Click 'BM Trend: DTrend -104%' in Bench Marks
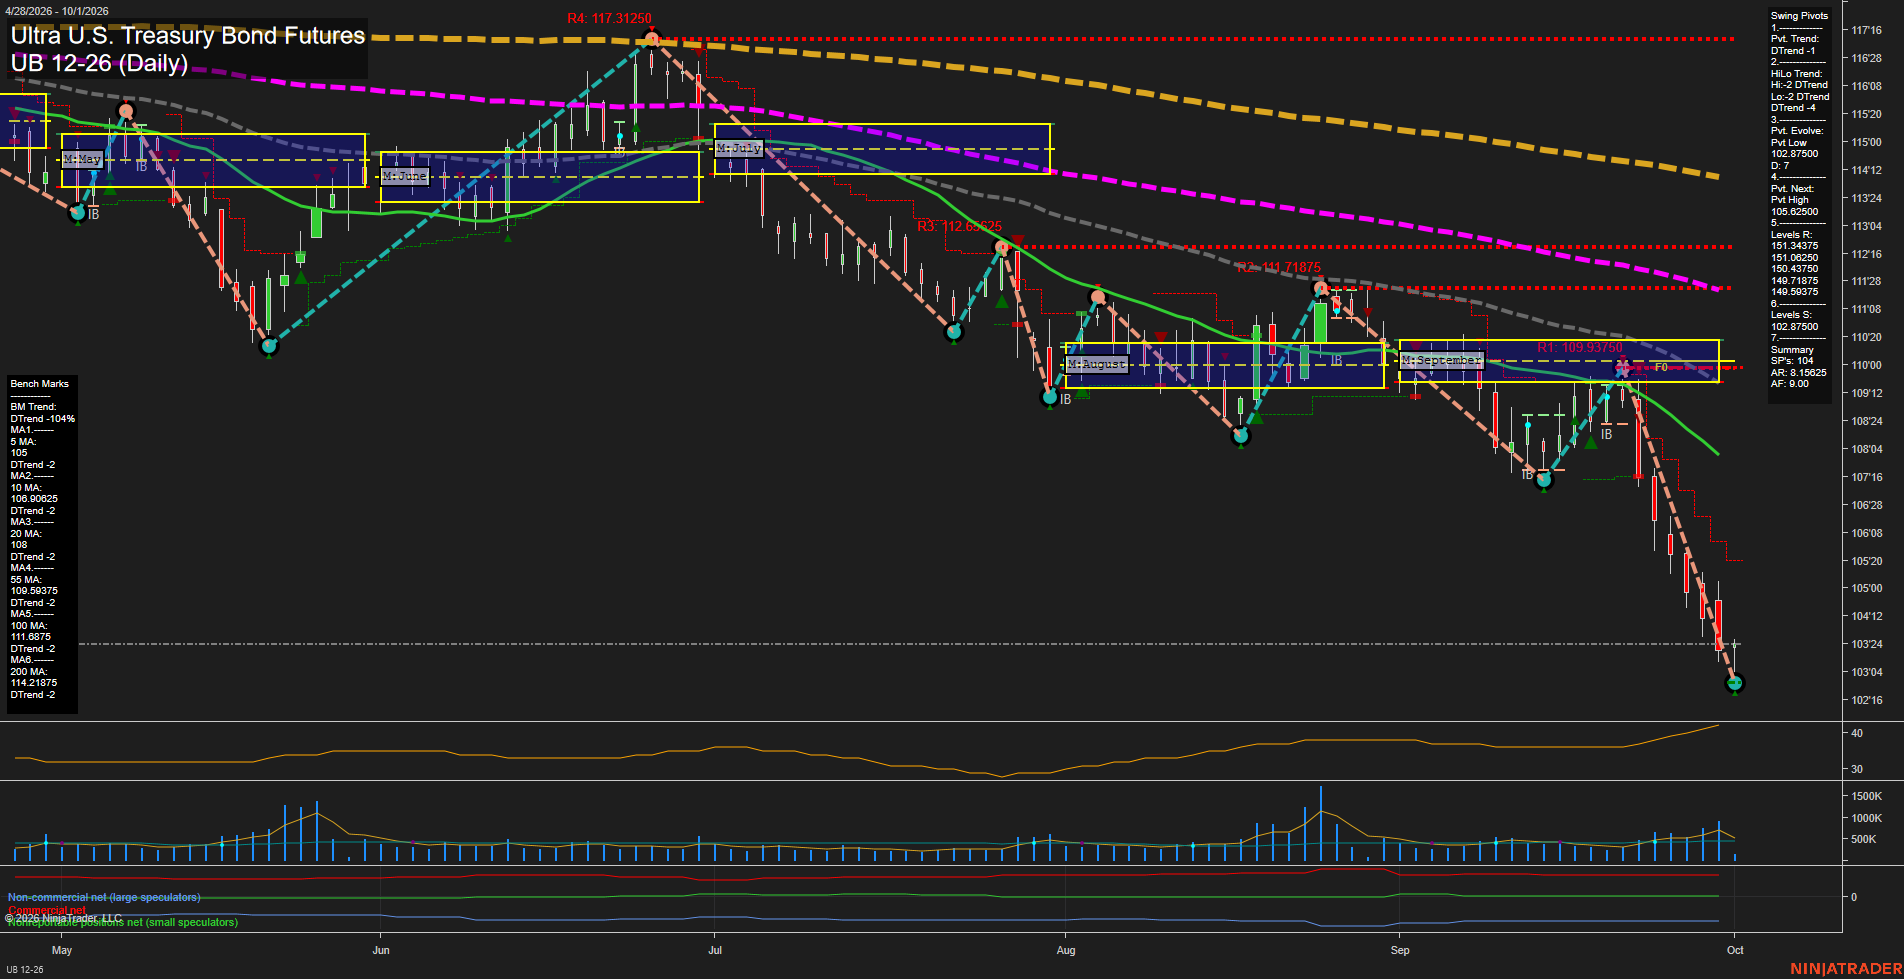Screen dimensions: 1904x979 coord(42,413)
